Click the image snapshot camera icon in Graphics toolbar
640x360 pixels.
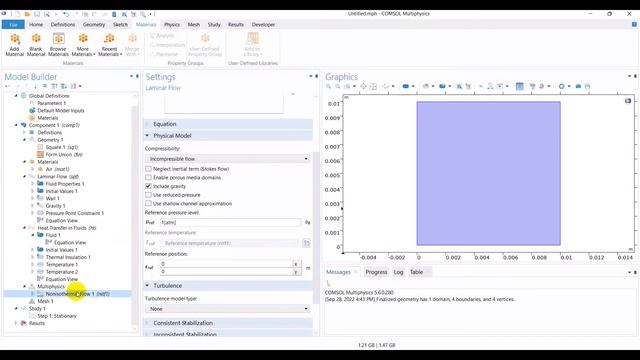pyautogui.click(x=578, y=86)
